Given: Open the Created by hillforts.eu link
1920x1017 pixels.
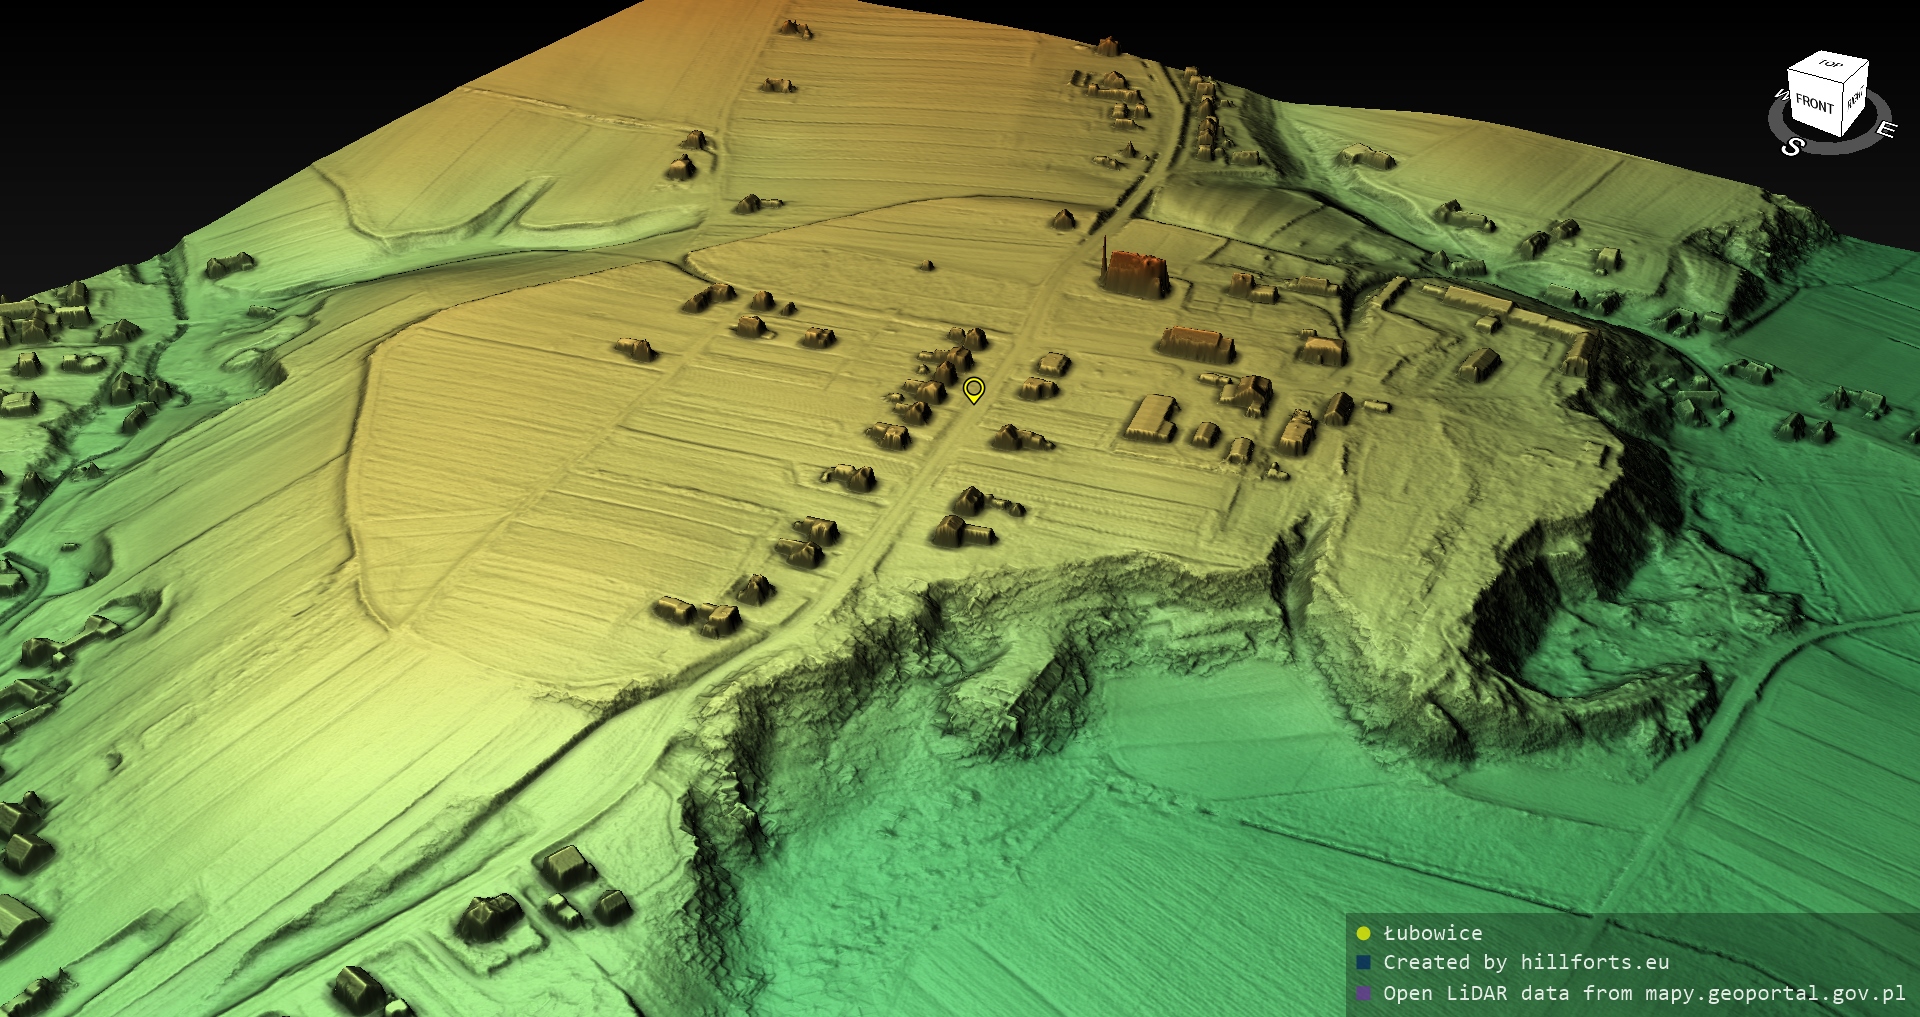Looking at the screenshot, I should pyautogui.click(x=1525, y=962).
